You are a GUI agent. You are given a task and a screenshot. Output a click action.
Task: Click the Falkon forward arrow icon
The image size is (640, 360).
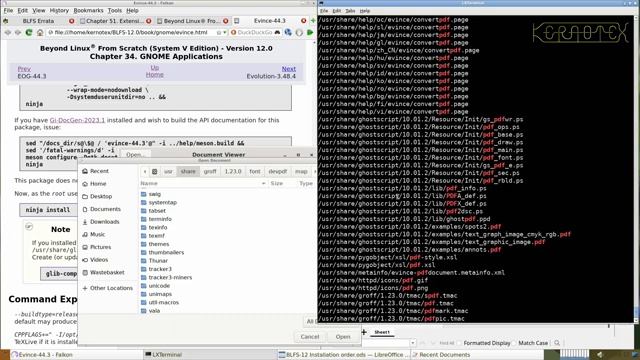pyautogui.click(x=18, y=32)
